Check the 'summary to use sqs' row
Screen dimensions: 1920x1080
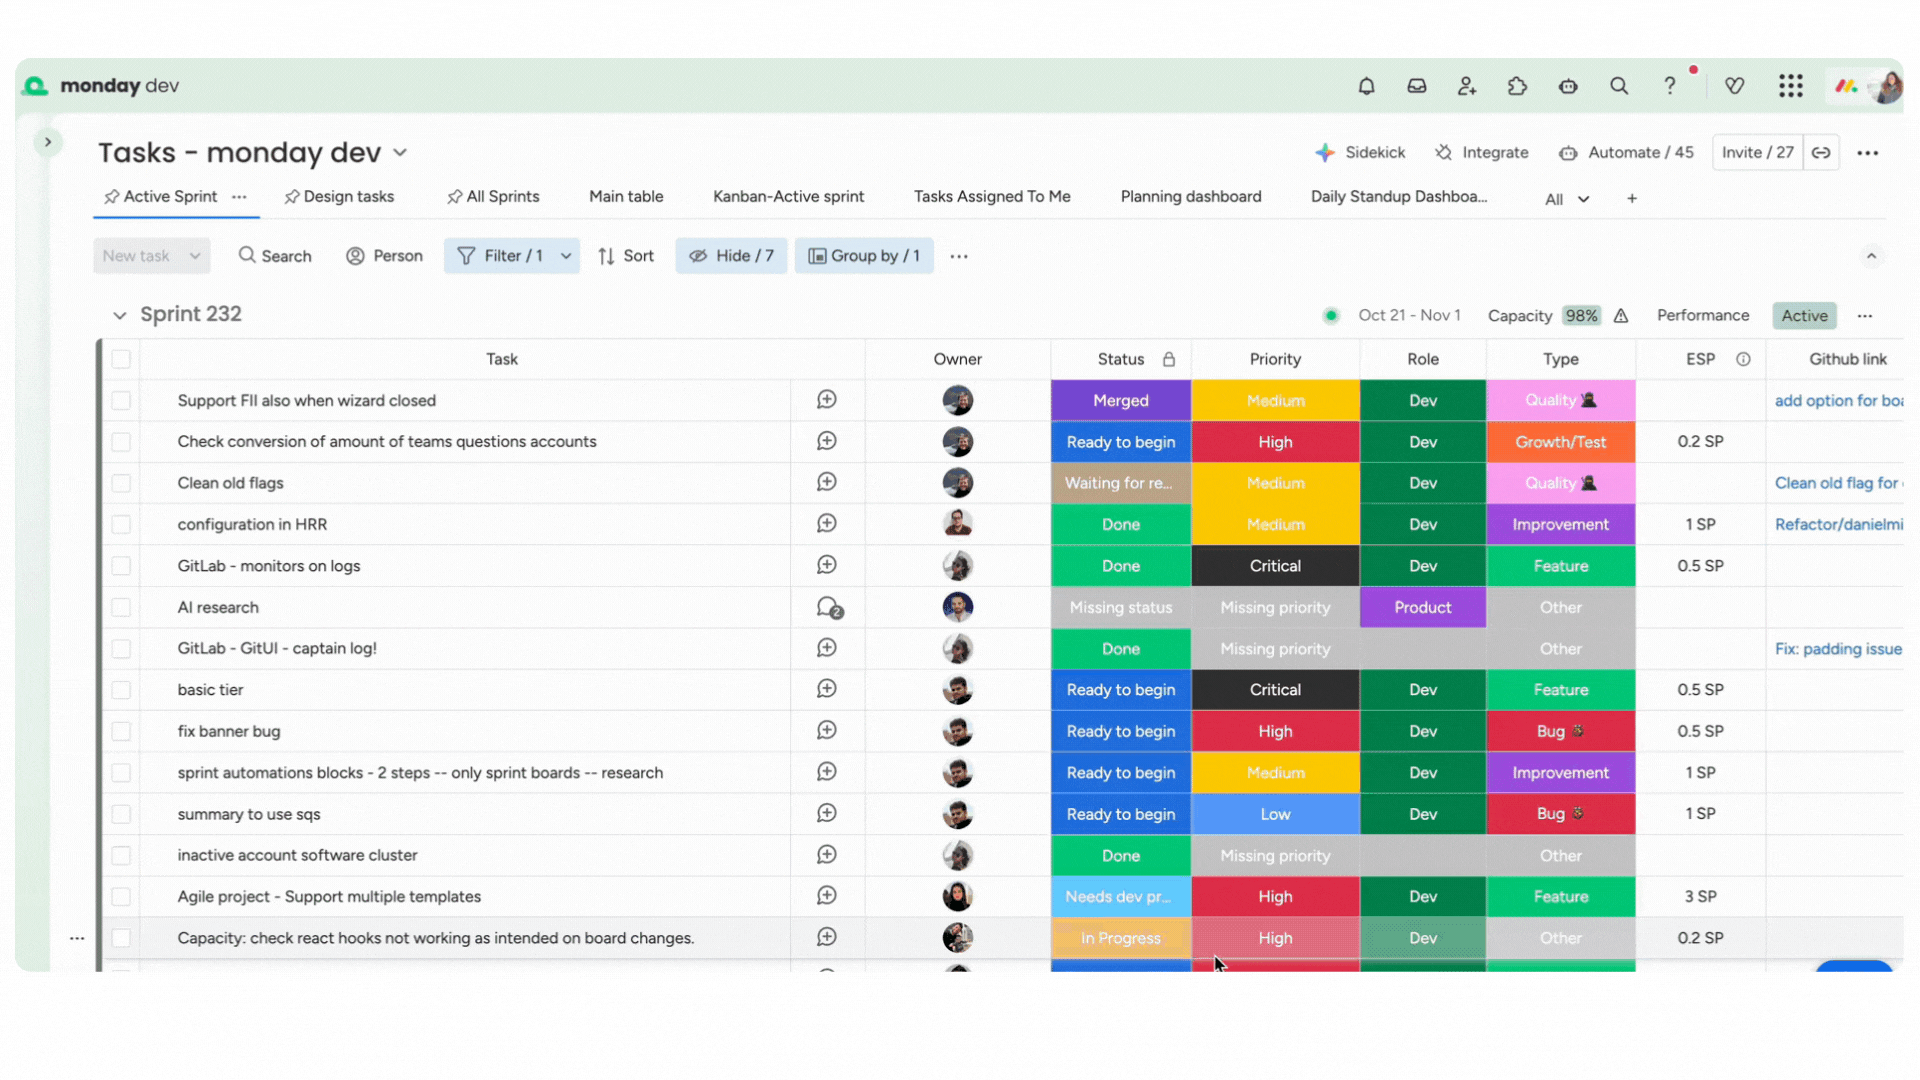point(121,814)
